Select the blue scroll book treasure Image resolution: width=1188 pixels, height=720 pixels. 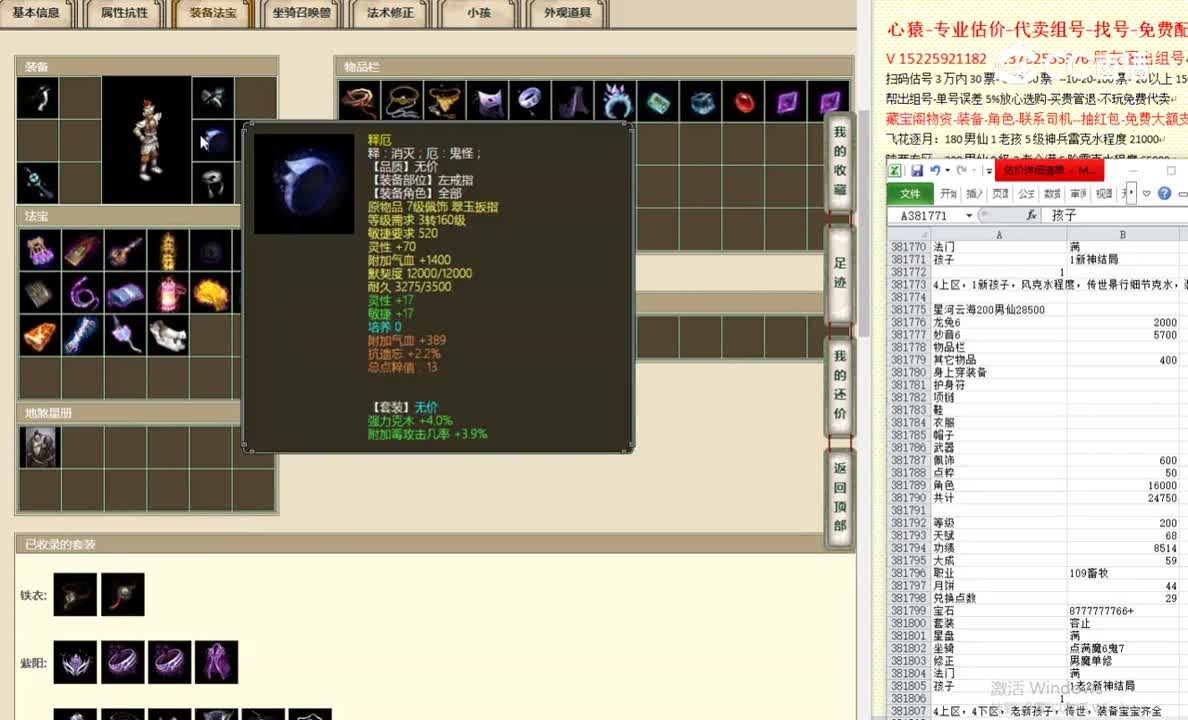(125, 293)
